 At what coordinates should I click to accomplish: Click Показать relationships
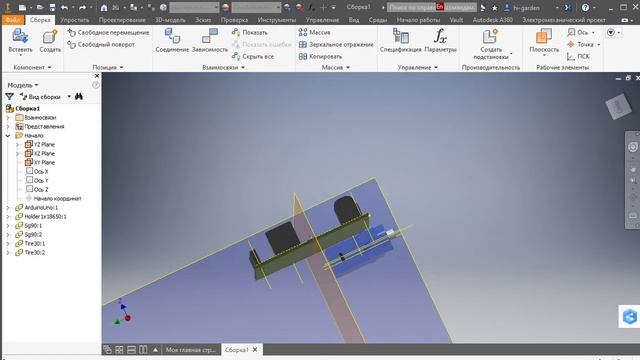point(250,32)
